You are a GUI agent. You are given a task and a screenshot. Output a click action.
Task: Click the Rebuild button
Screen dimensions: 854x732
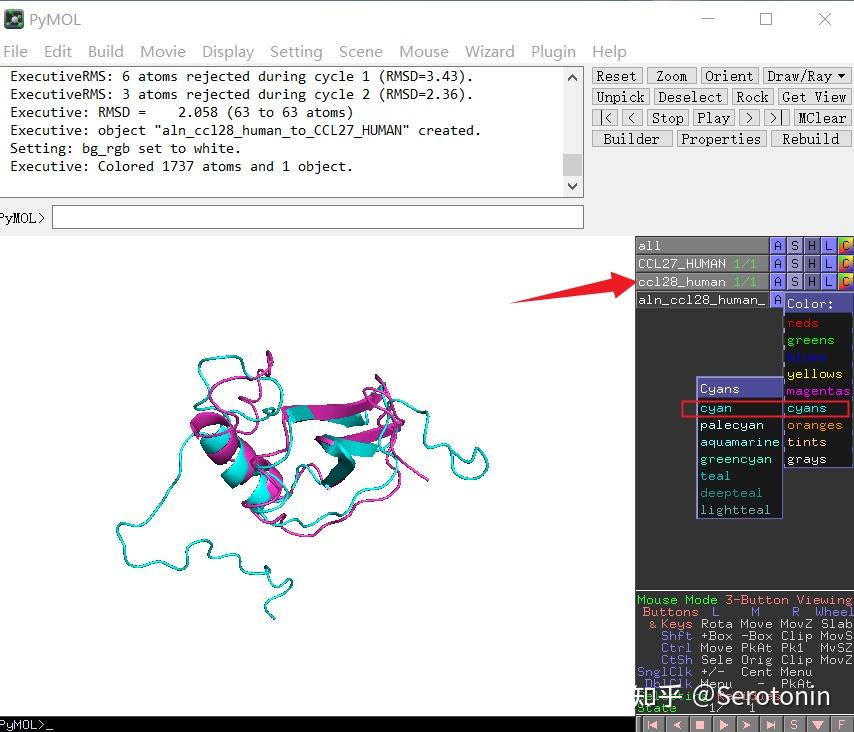tap(810, 139)
